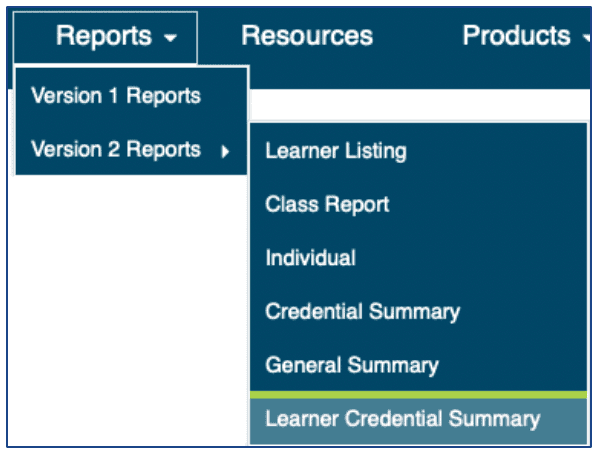600x454 pixels.
Task: Click empty white area below Version 2 Reports
Action: coord(120,300)
